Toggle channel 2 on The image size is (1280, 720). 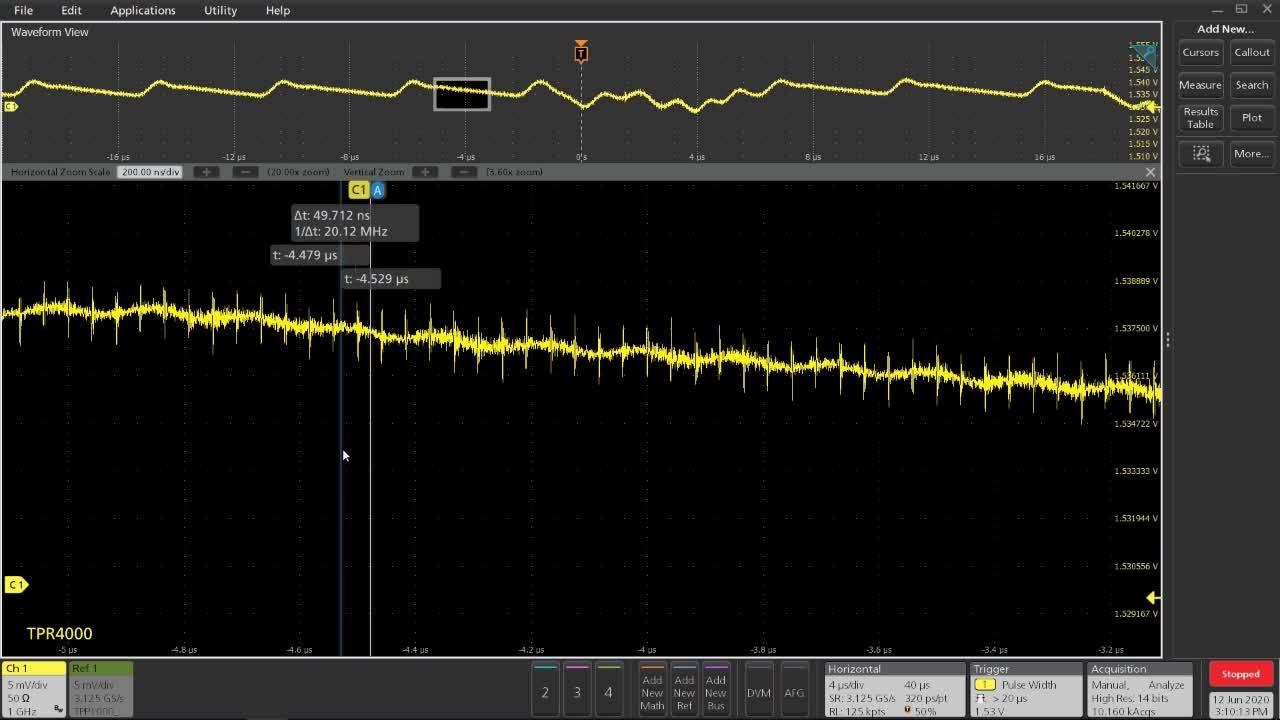pyautogui.click(x=545, y=690)
